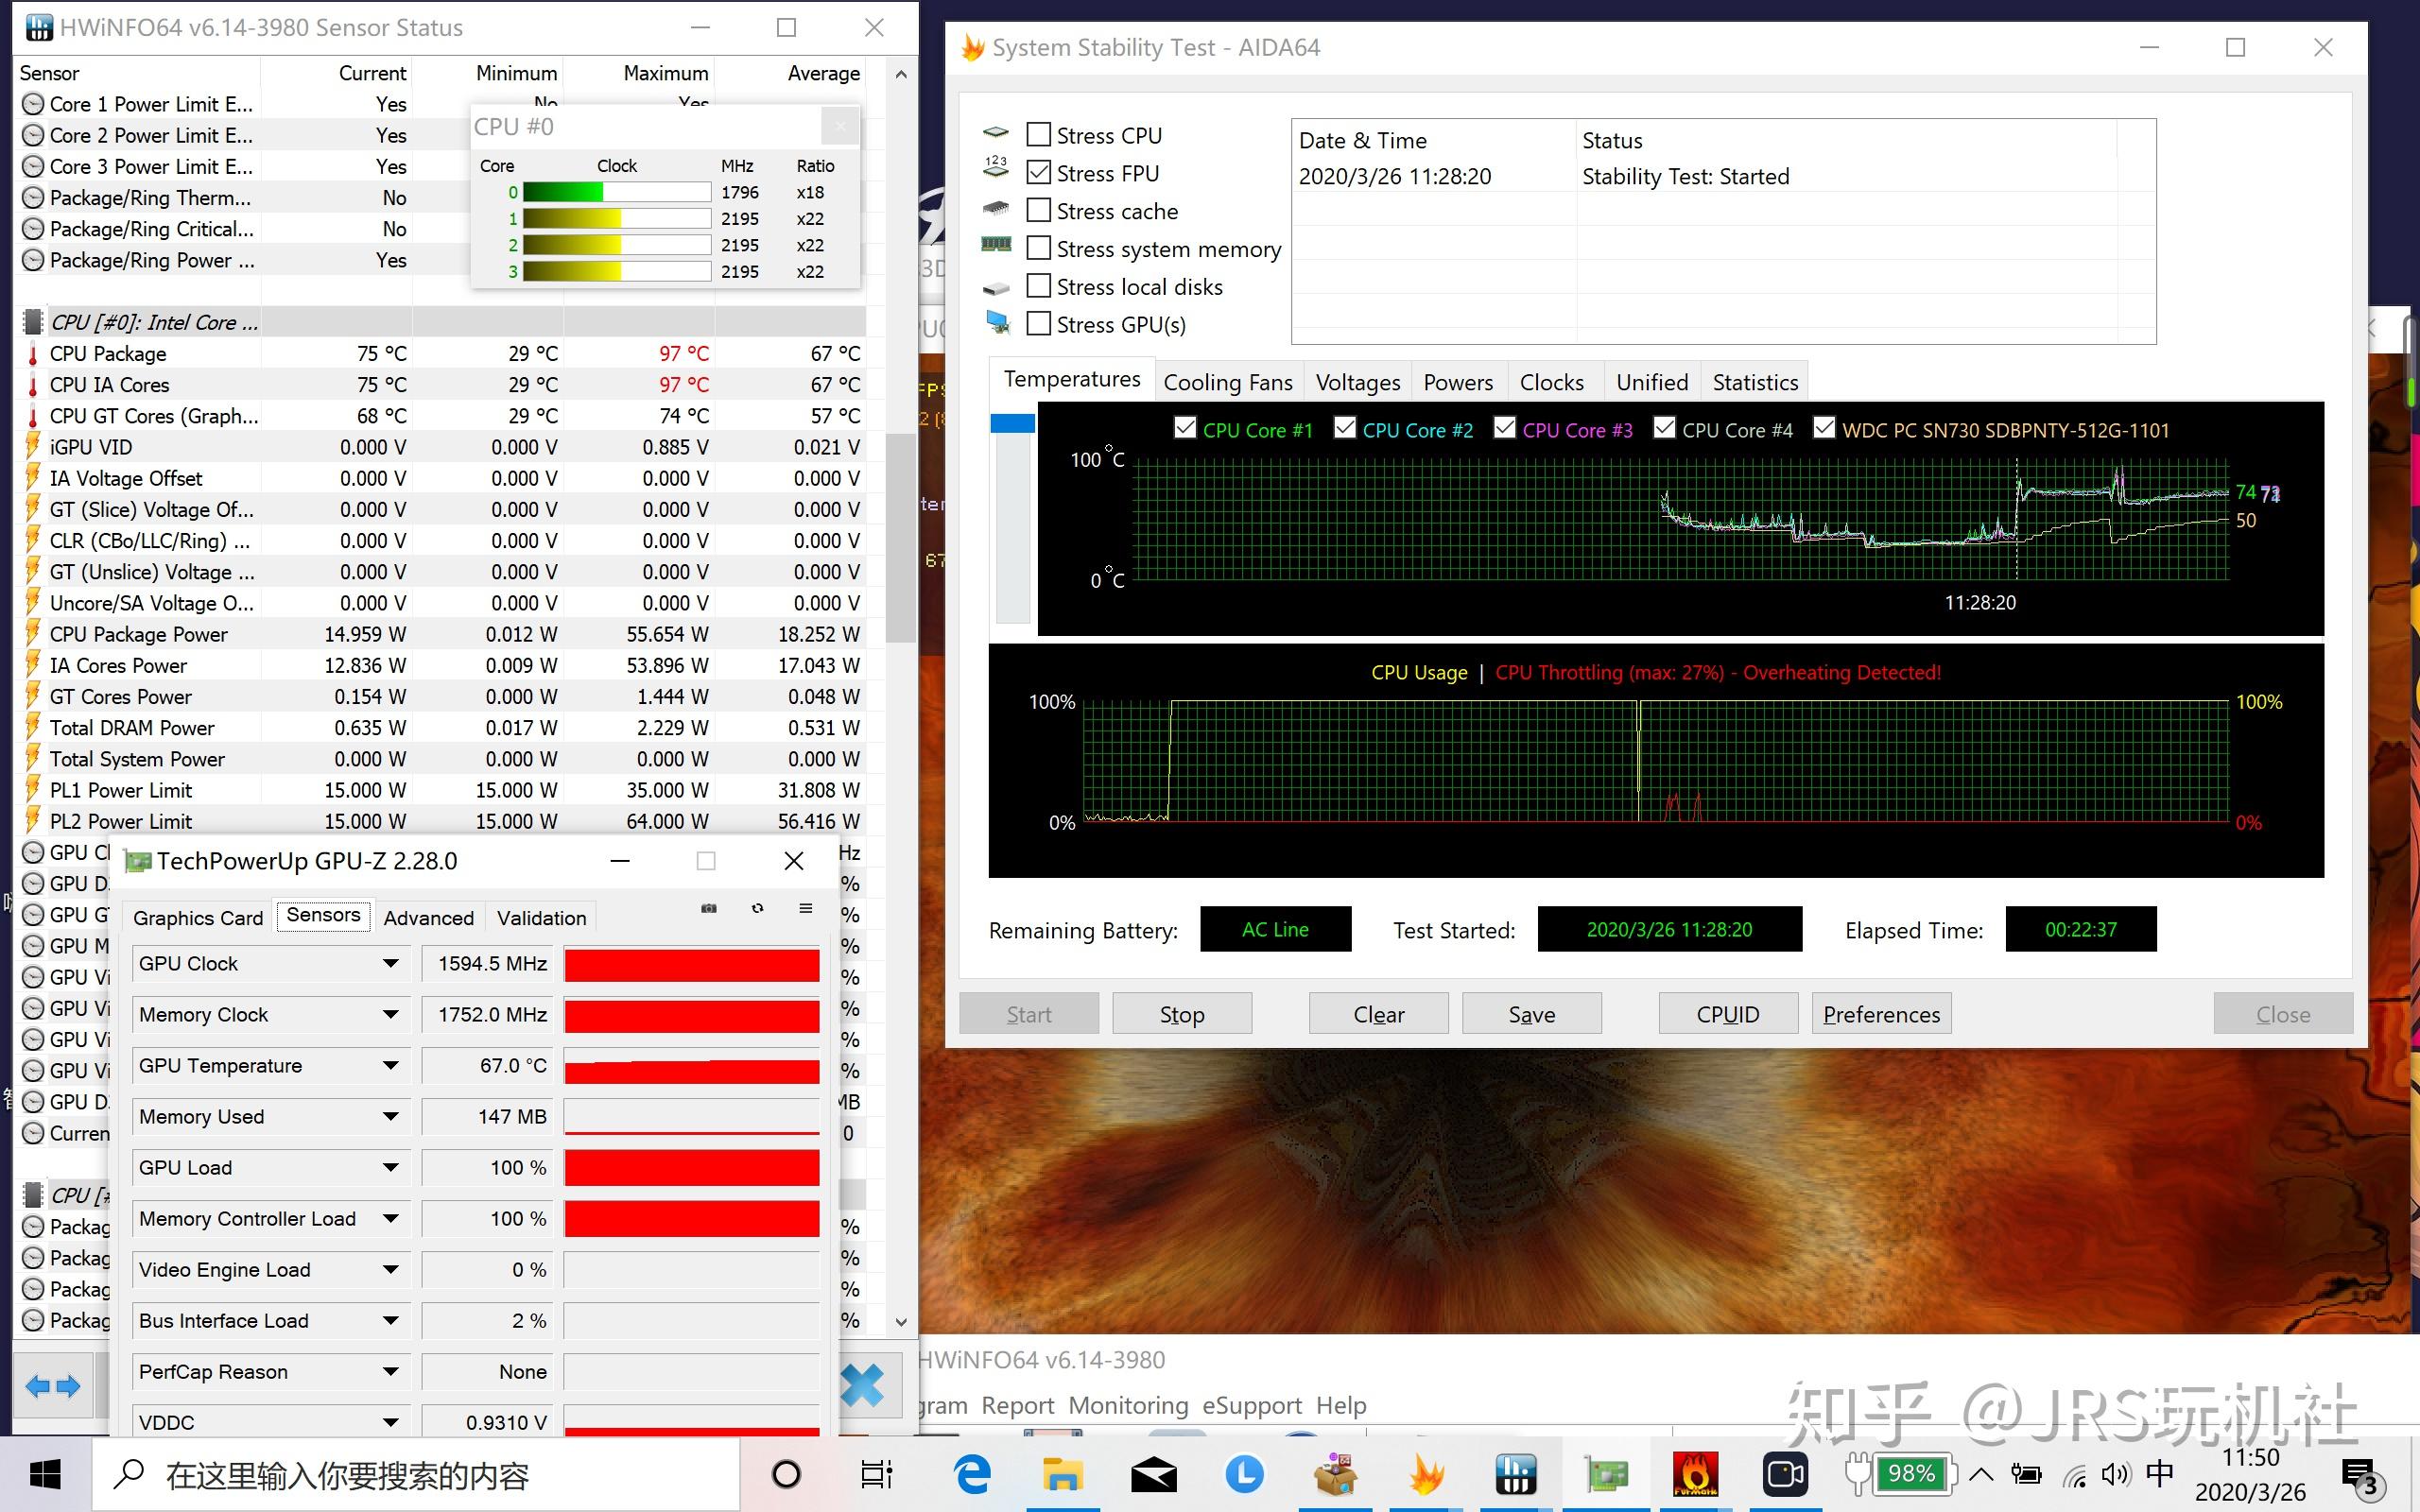Click GPU-Z screenshot camera icon

pos(709,908)
